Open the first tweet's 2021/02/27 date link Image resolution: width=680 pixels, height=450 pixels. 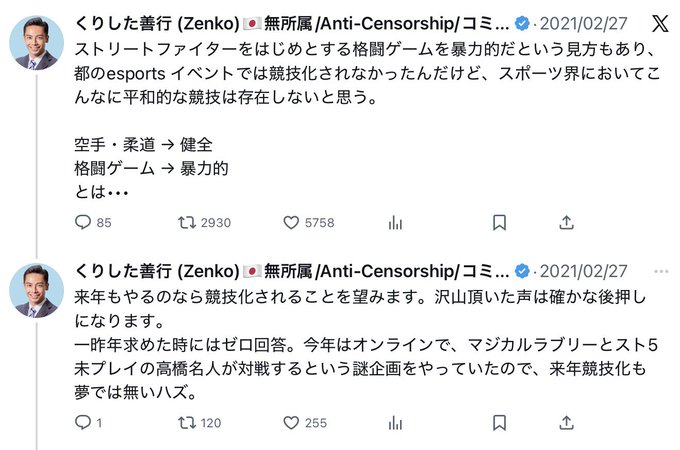583,24
